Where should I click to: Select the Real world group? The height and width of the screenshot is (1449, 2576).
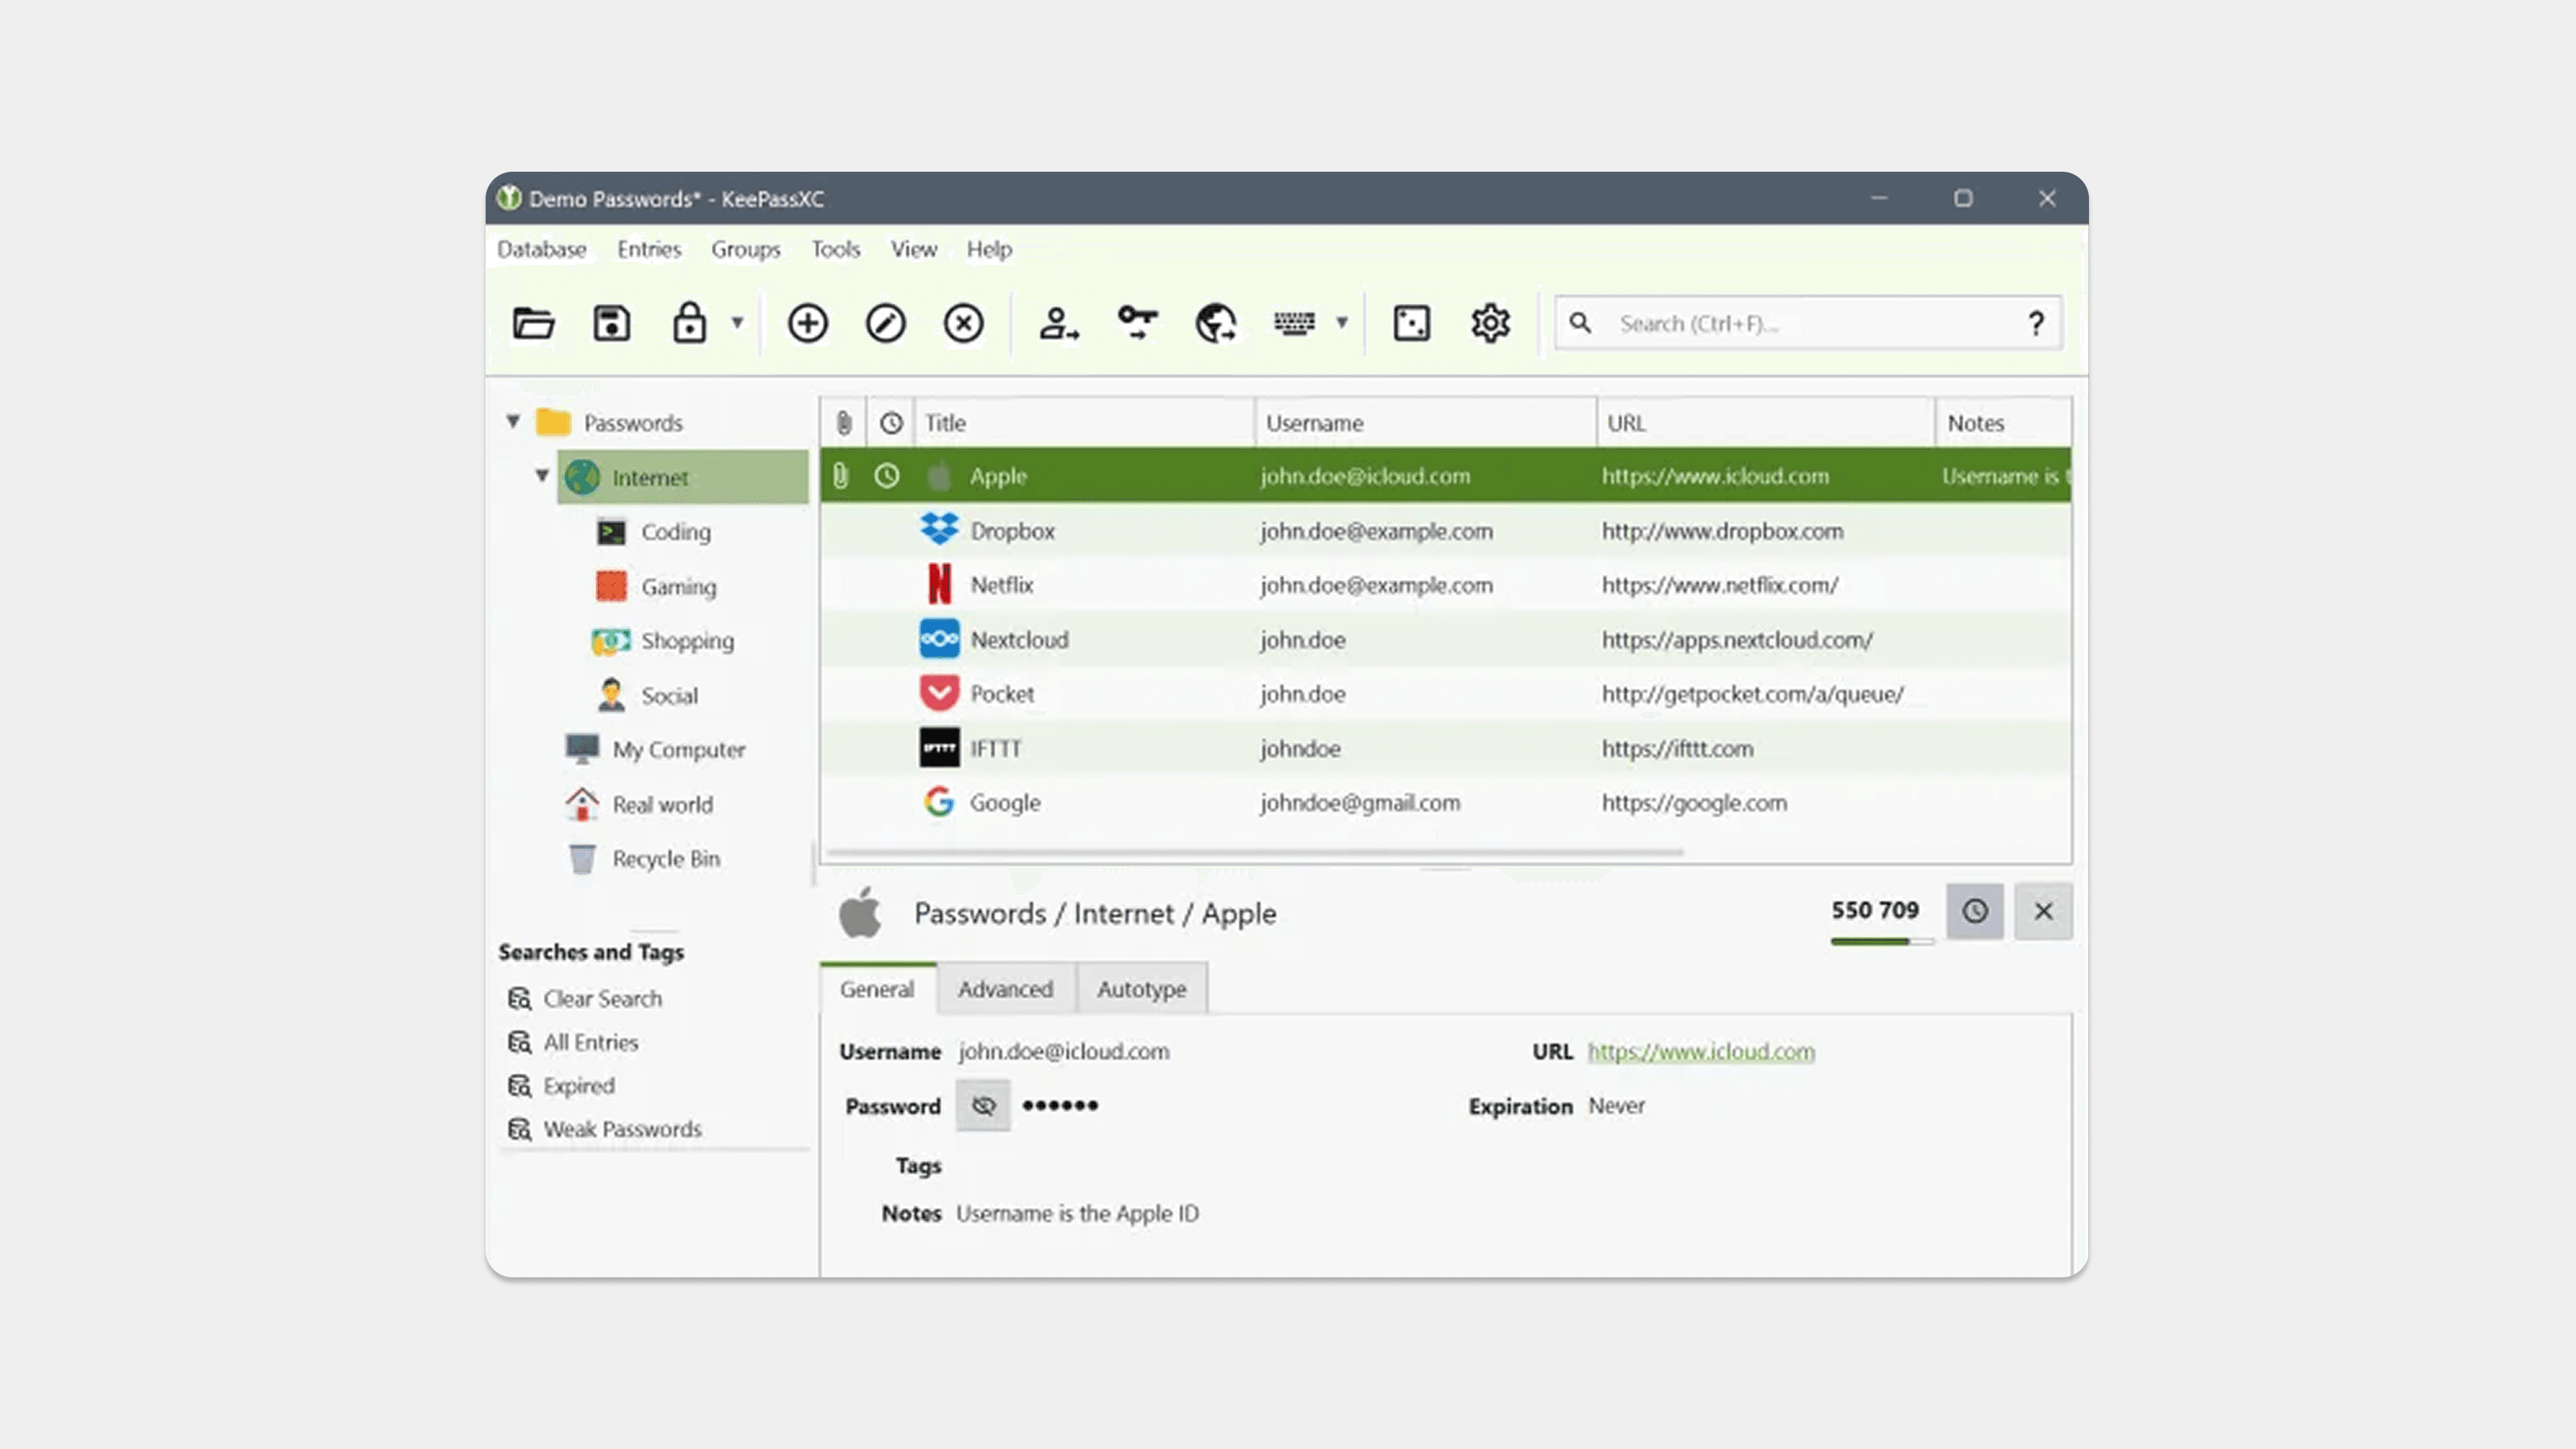tap(662, 805)
